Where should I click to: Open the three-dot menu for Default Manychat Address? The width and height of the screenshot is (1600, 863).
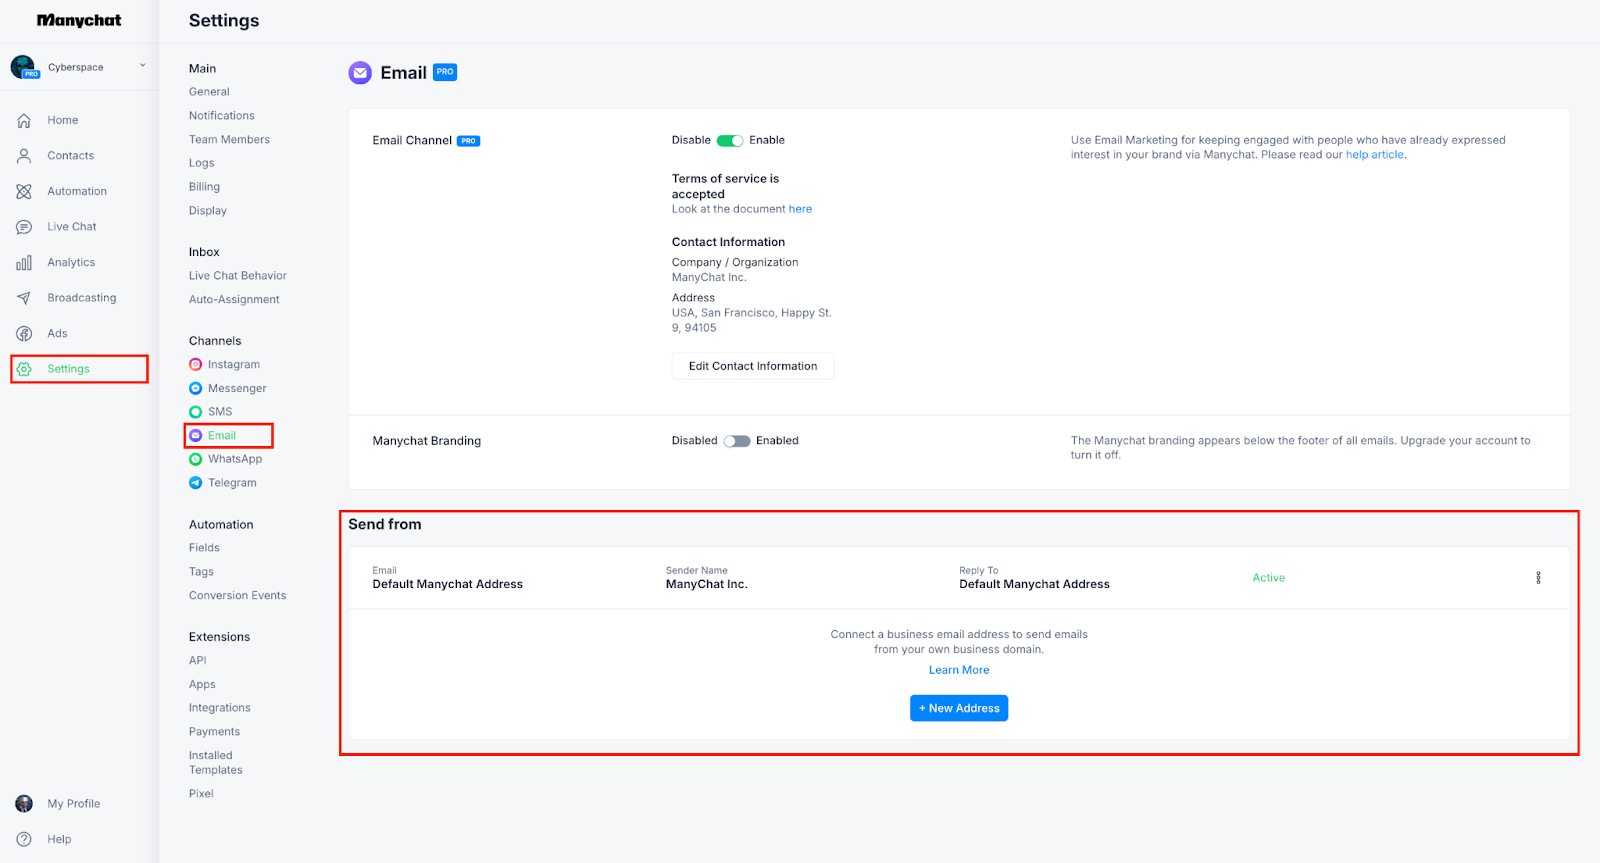click(1538, 578)
